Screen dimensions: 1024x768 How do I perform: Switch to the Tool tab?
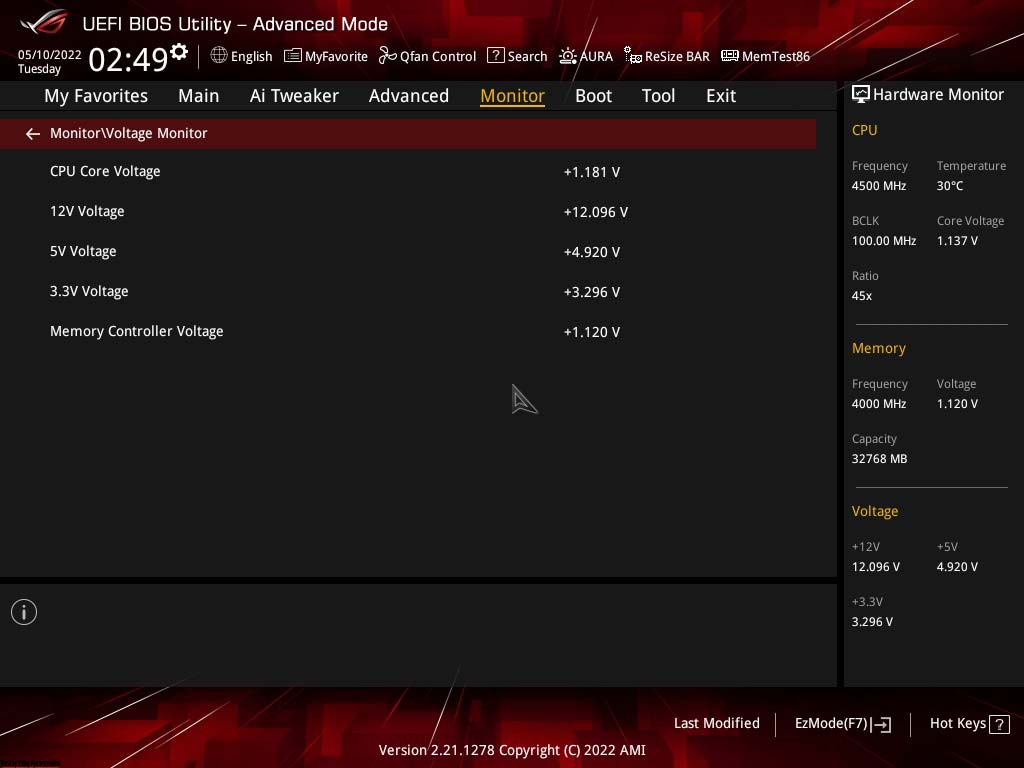[x=658, y=96]
